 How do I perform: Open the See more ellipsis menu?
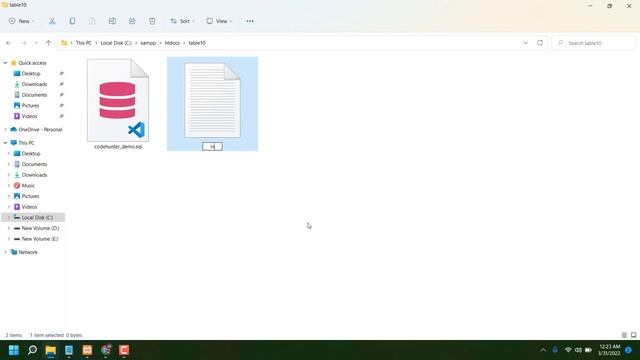250,21
